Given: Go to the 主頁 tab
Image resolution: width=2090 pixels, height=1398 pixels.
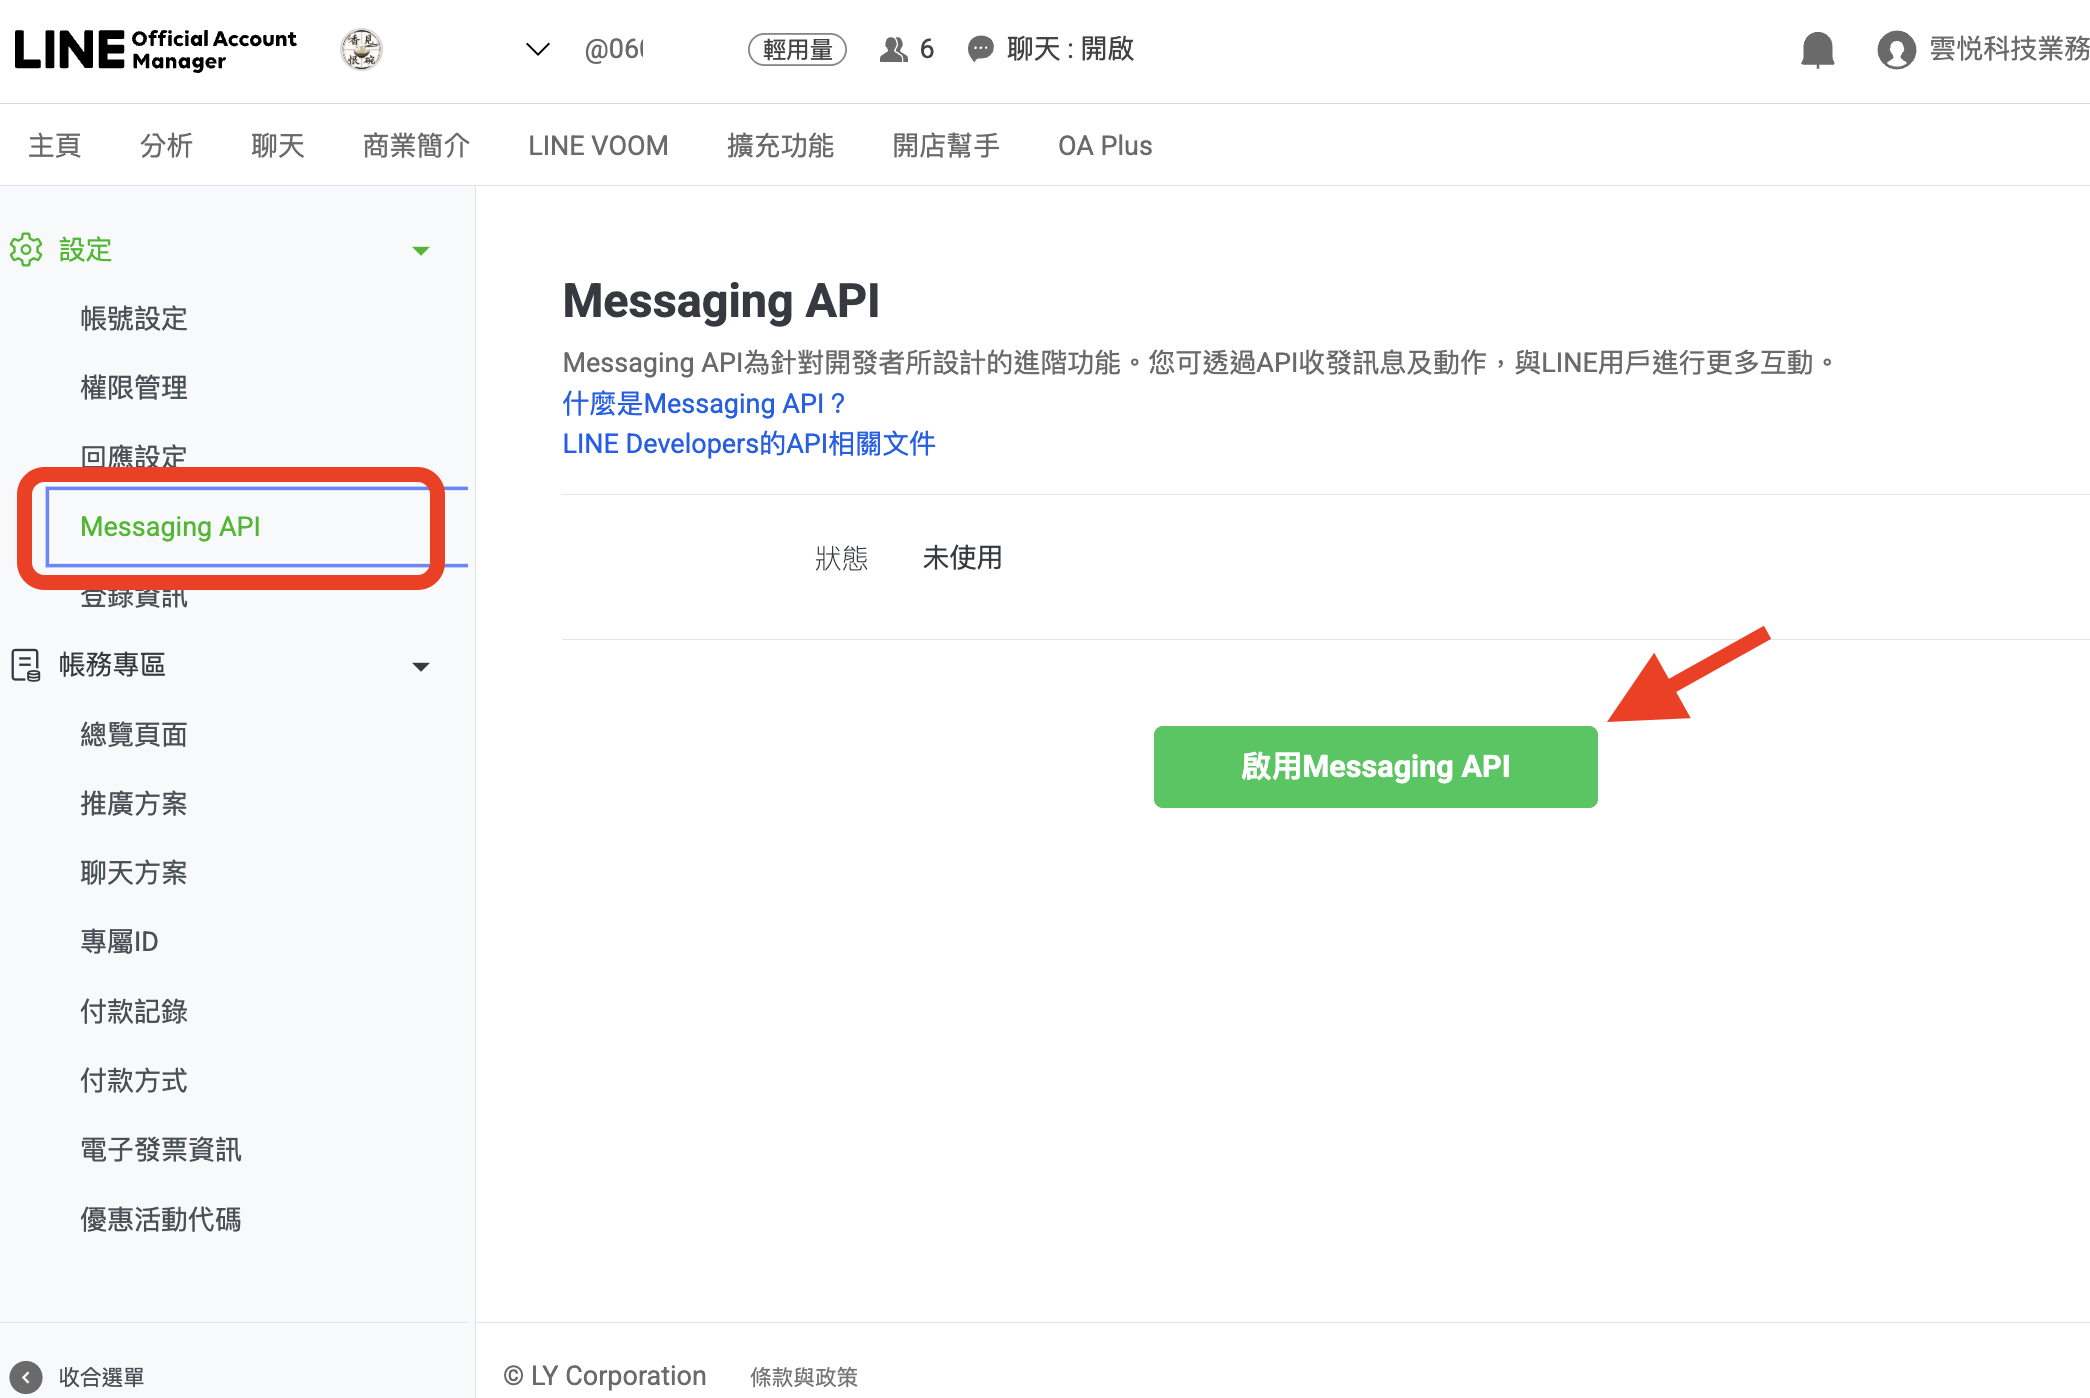Looking at the screenshot, I should [55, 146].
